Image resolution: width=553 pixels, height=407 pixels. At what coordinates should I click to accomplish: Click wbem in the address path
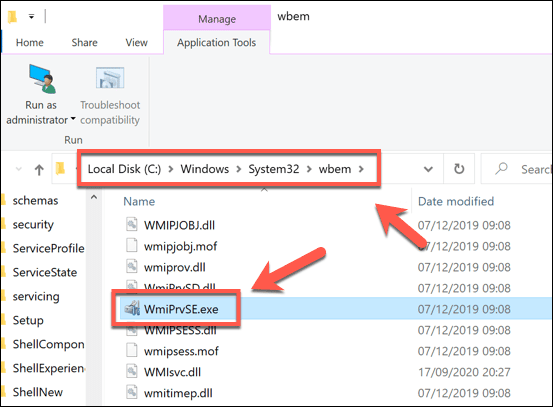[x=335, y=169]
